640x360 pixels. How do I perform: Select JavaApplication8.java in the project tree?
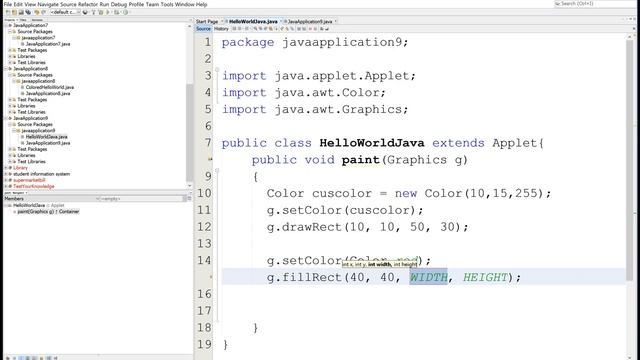(x=48, y=93)
